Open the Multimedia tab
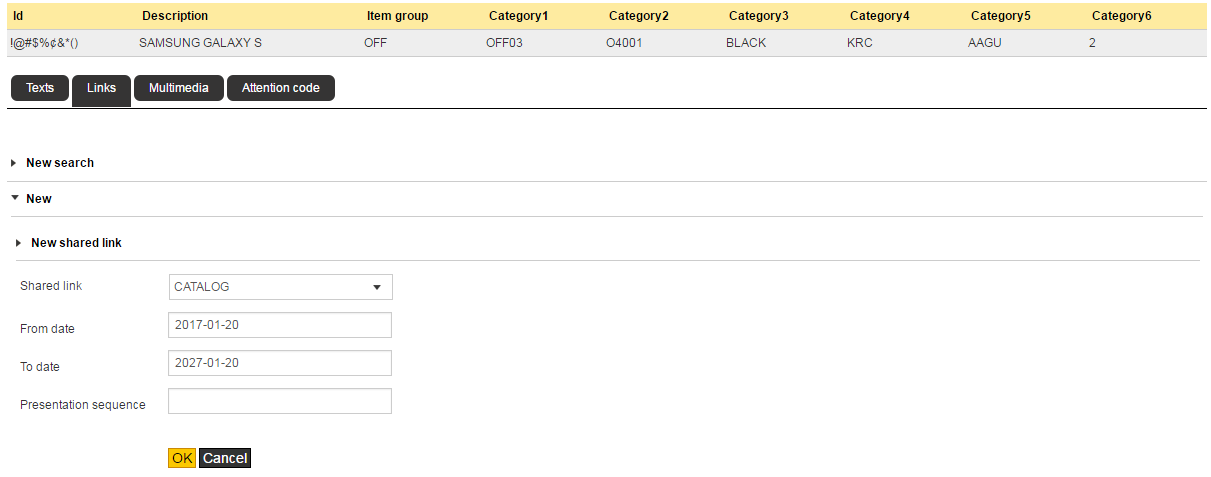1211x477 pixels. tap(178, 88)
